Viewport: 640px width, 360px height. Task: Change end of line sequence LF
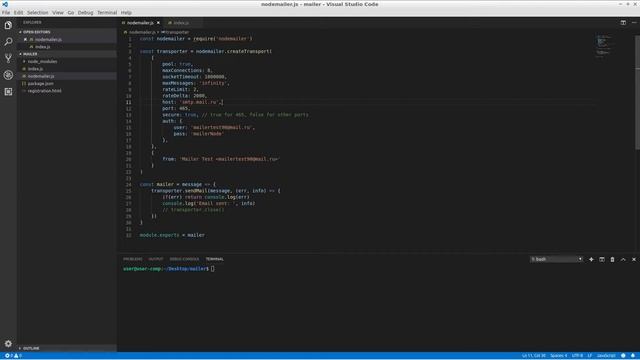click(590, 356)
